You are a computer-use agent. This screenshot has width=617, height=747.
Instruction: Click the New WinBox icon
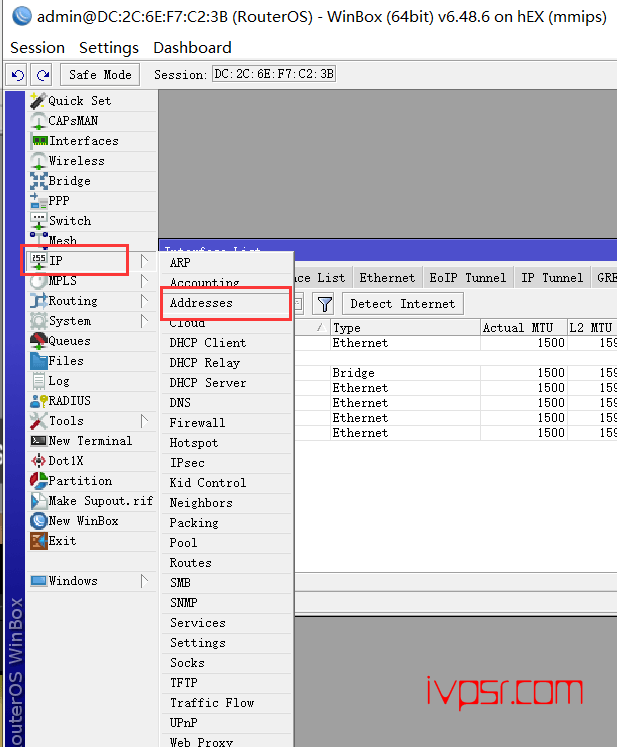point(38,521)
